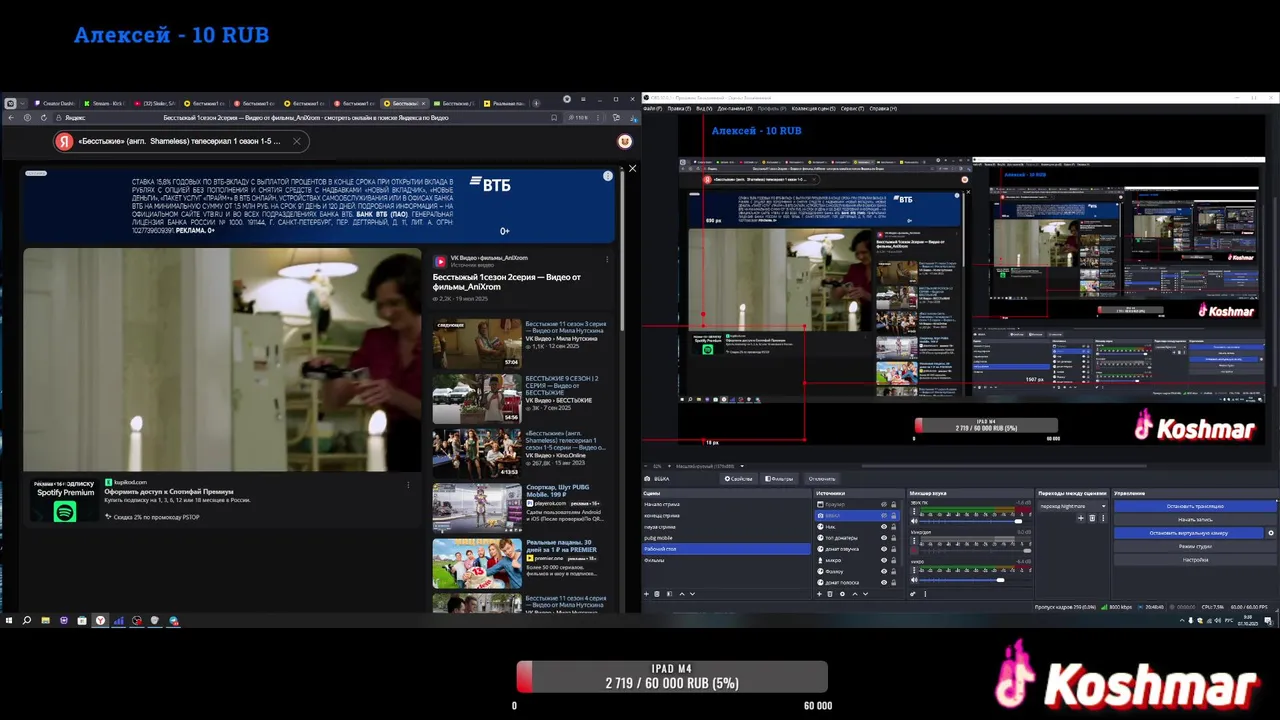Open scene filters icon in Scenes panel
The width and height of the screenshot is (1280, 720).
670,594
